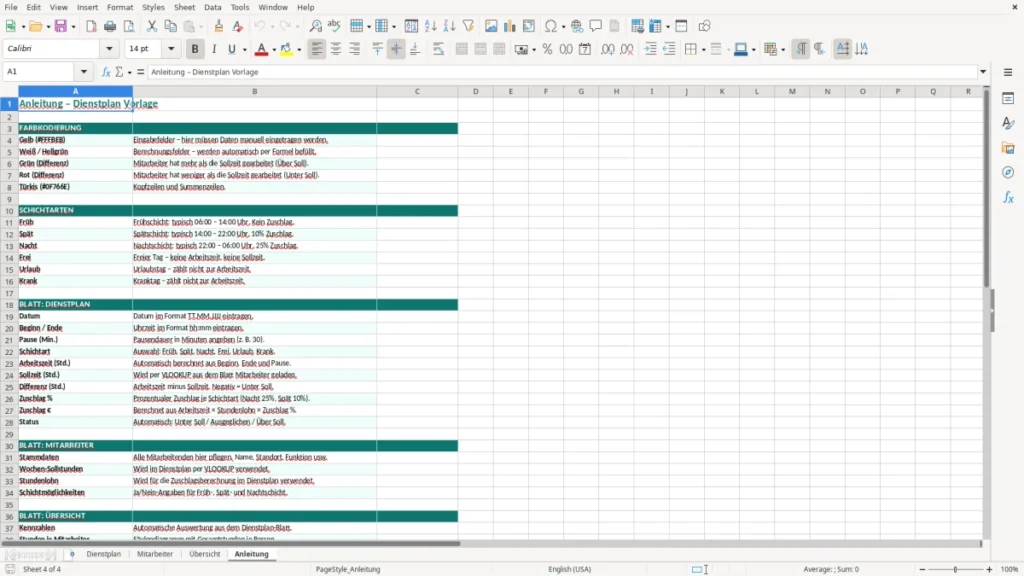The width and height of the screenshot is (1024, 576).
Task: Open borders dropdown arrow
Action: pyautogui.click(x=703, y=50)
